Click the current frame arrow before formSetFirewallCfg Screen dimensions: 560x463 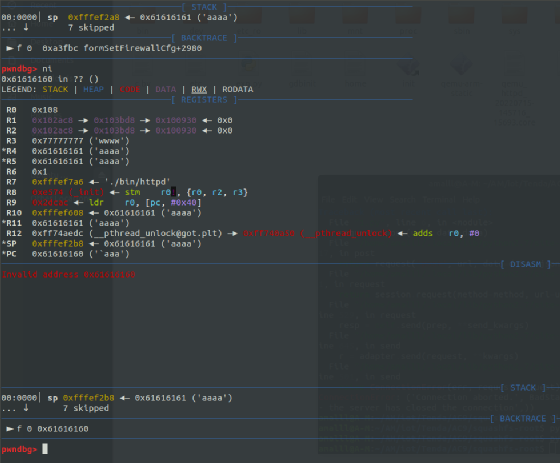click(x=10, y=48)
